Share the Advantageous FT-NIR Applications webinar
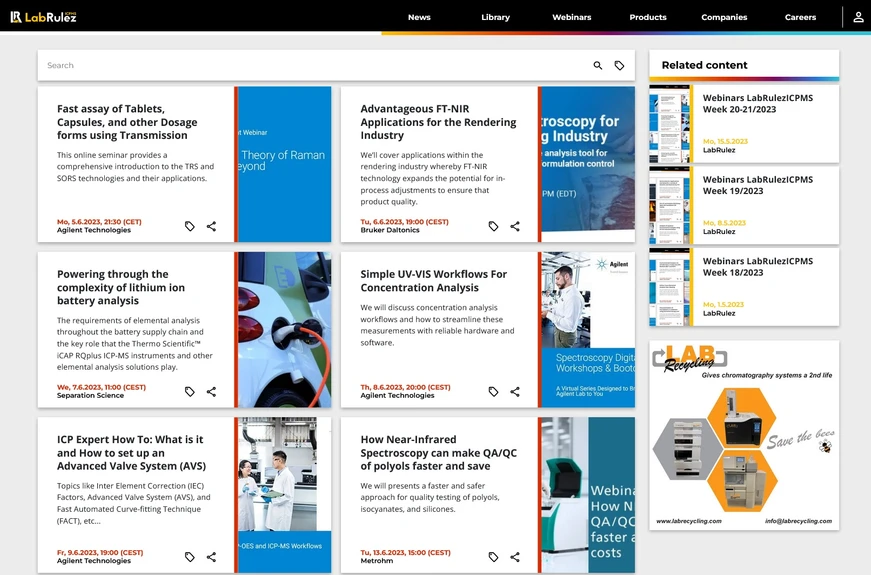 (515, 226)
